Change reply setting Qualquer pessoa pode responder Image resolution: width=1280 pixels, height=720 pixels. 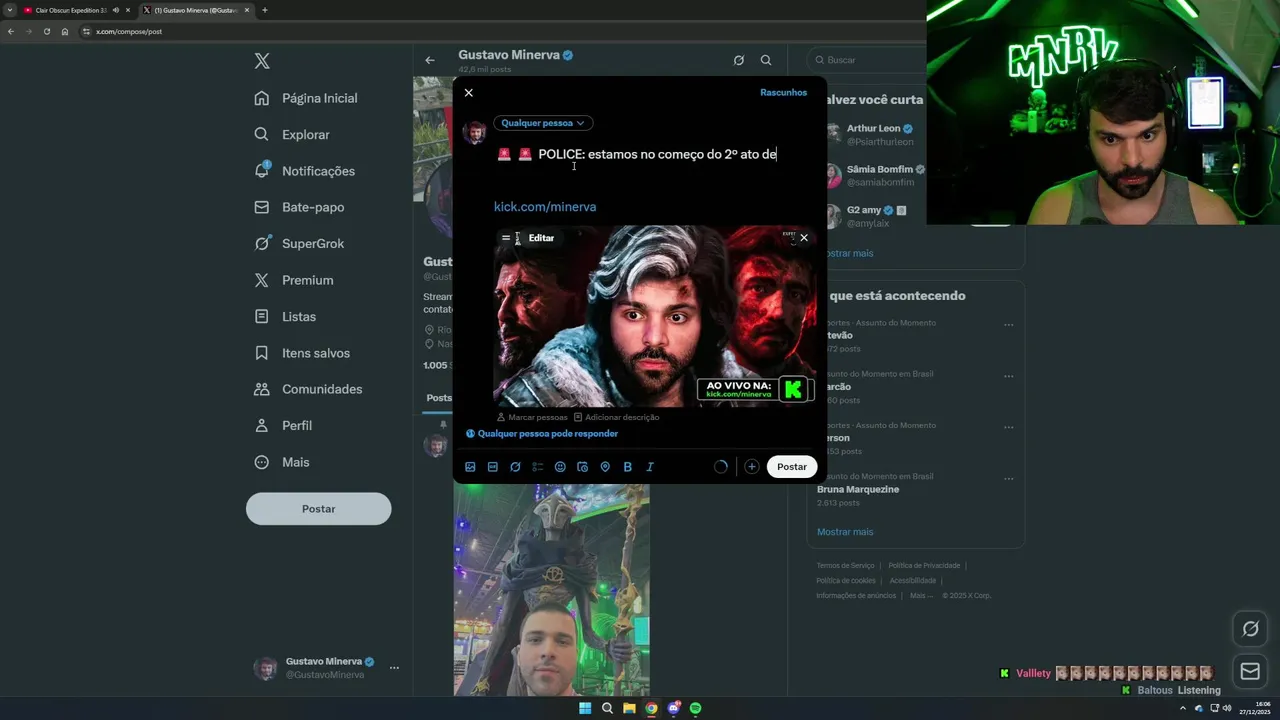point(542,434)
